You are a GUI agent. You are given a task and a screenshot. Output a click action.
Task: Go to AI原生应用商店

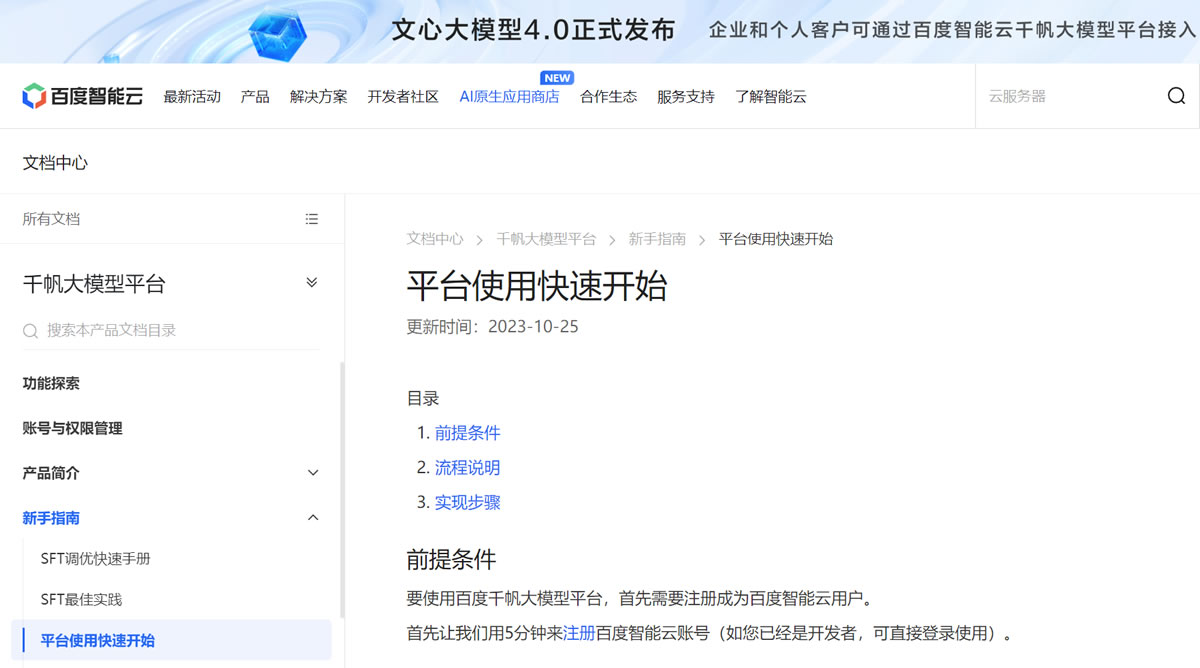[509, 97]
